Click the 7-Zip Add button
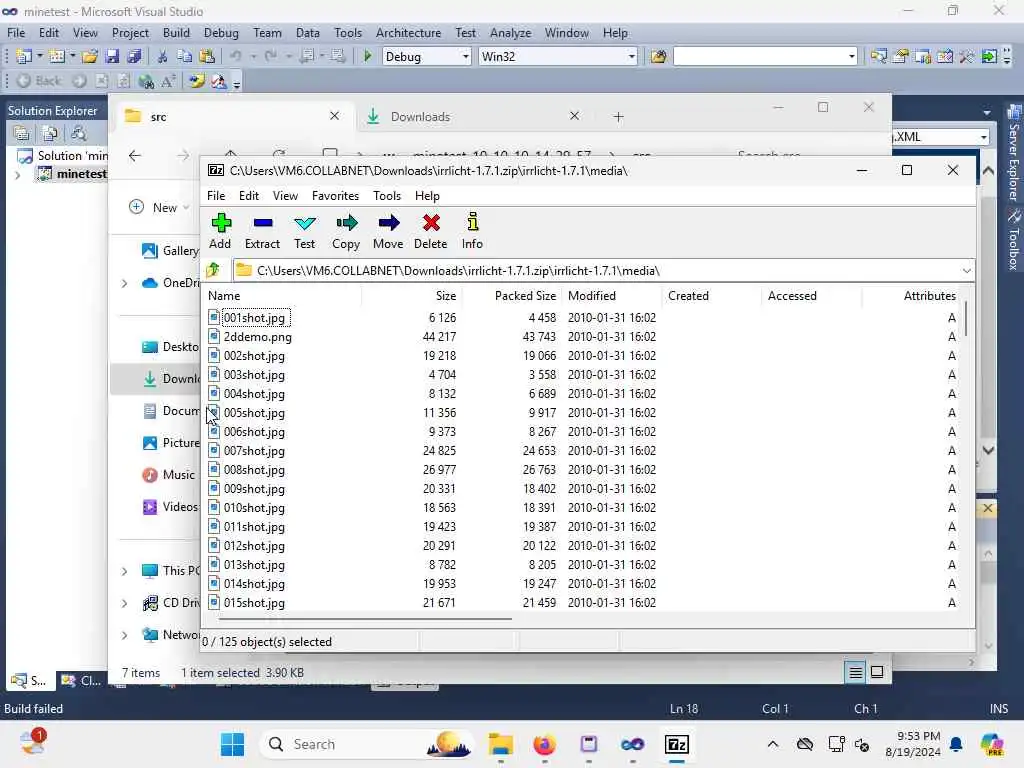 (220, 231)
